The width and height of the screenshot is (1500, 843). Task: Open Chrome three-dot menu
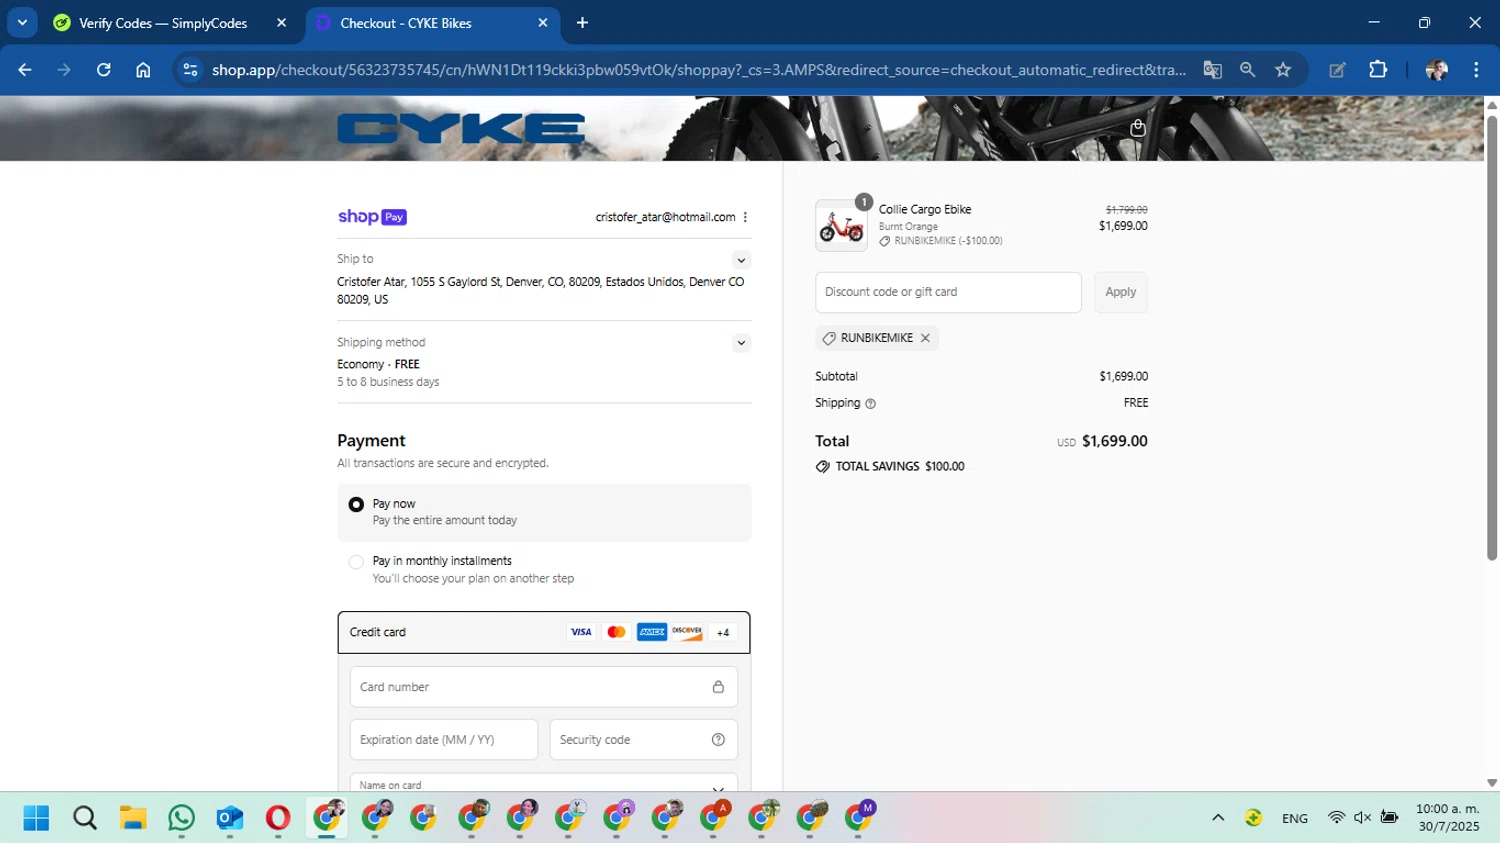(1476, 70)
